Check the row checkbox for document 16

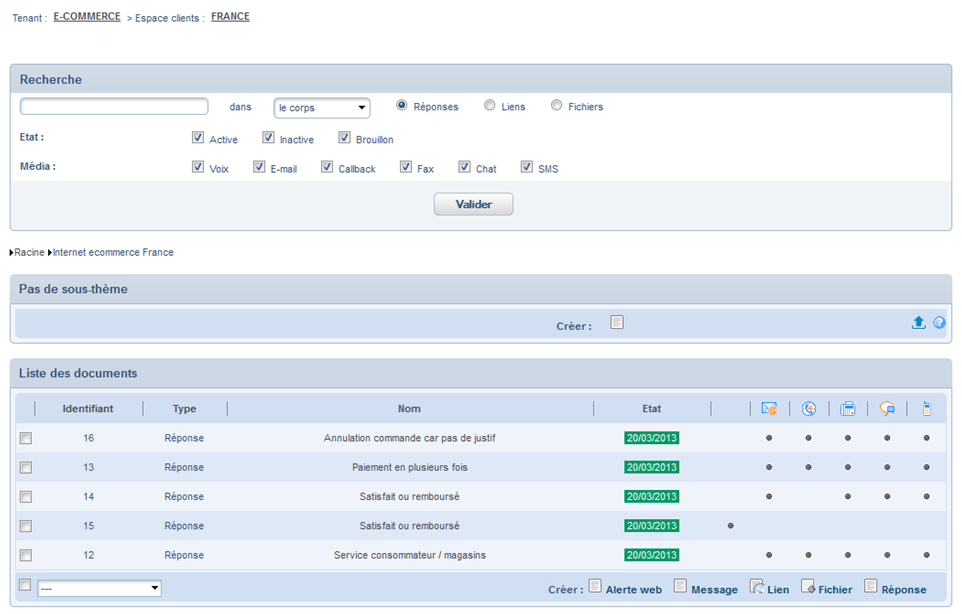point(26,438)
